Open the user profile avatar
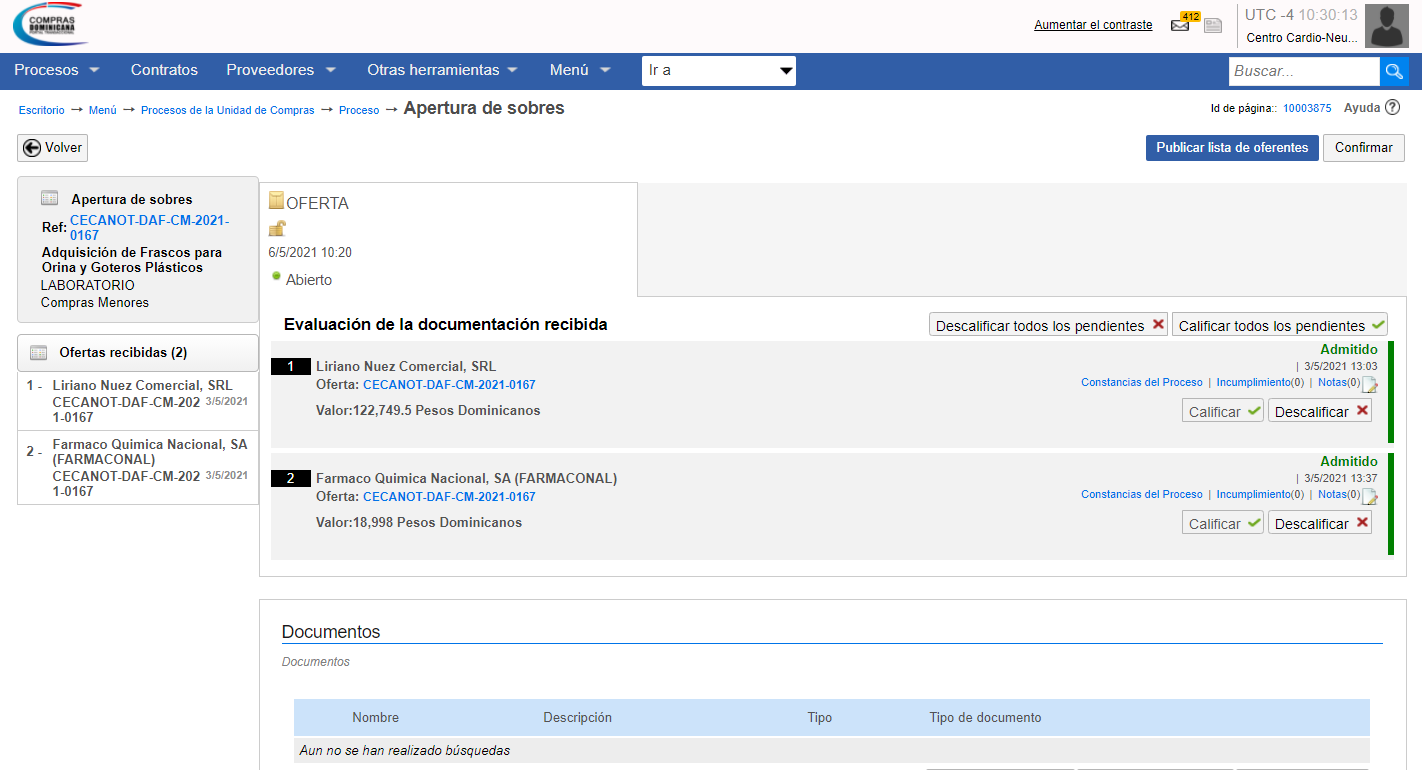The height and width of the screenshot is (770, 1422). point(1393,26)
